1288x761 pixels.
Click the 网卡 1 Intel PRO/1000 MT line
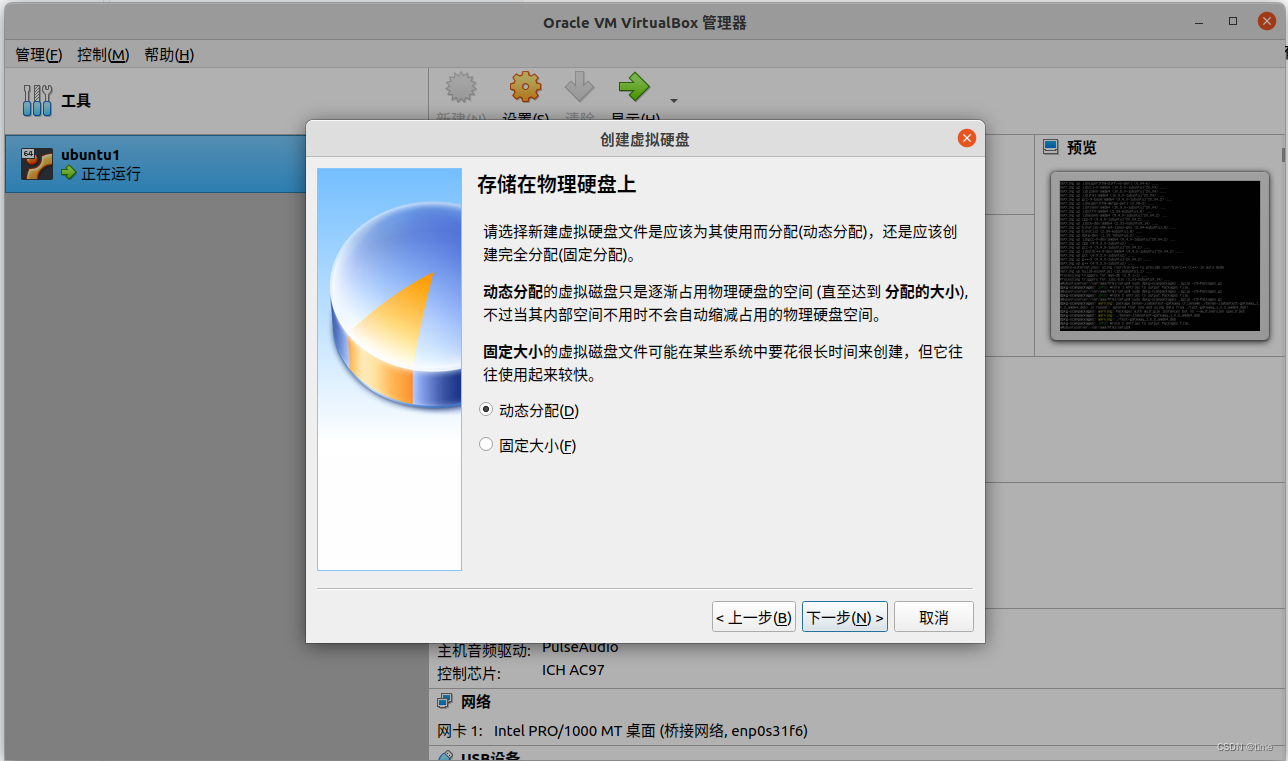coord(623,731)
